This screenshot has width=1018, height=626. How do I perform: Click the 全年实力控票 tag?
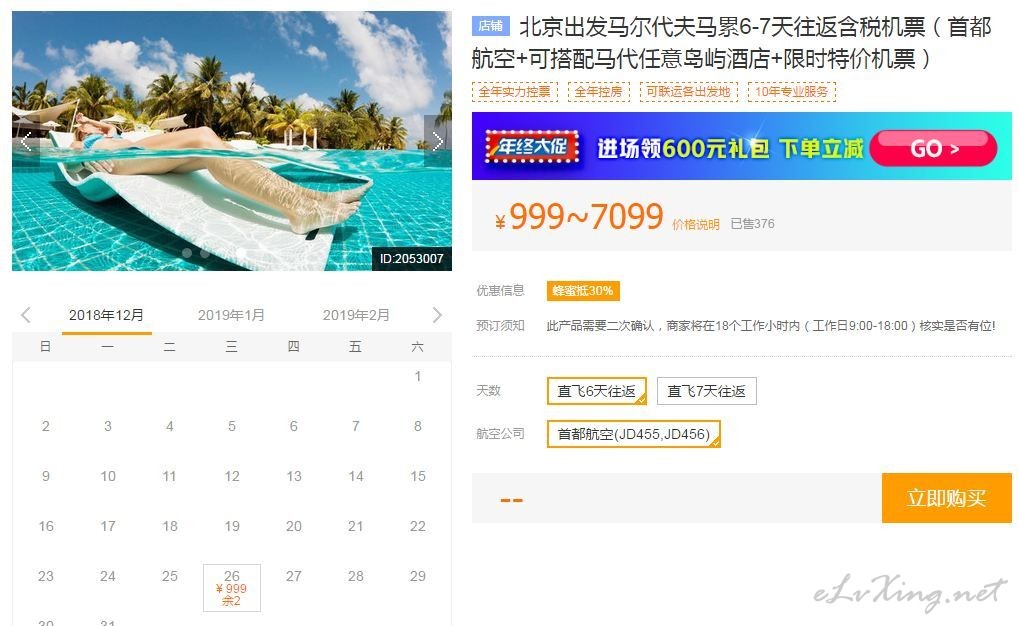pos(514,92)
